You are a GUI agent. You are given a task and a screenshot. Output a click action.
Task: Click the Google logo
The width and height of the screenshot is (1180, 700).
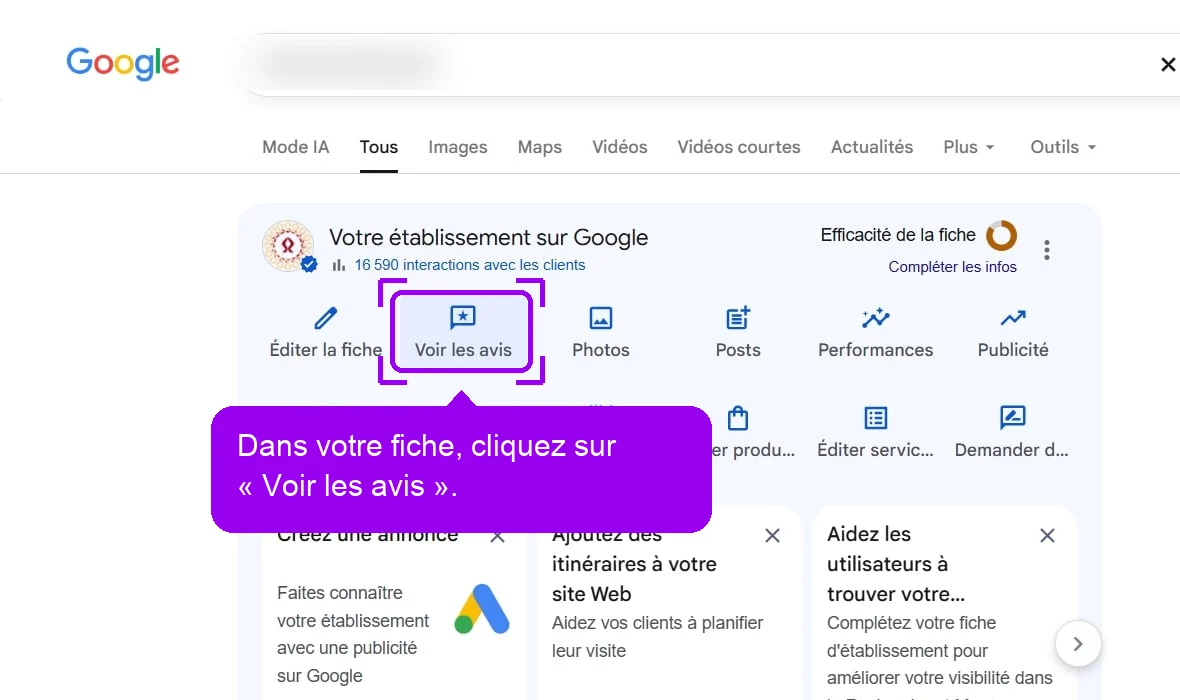click(x=123, y=63)
